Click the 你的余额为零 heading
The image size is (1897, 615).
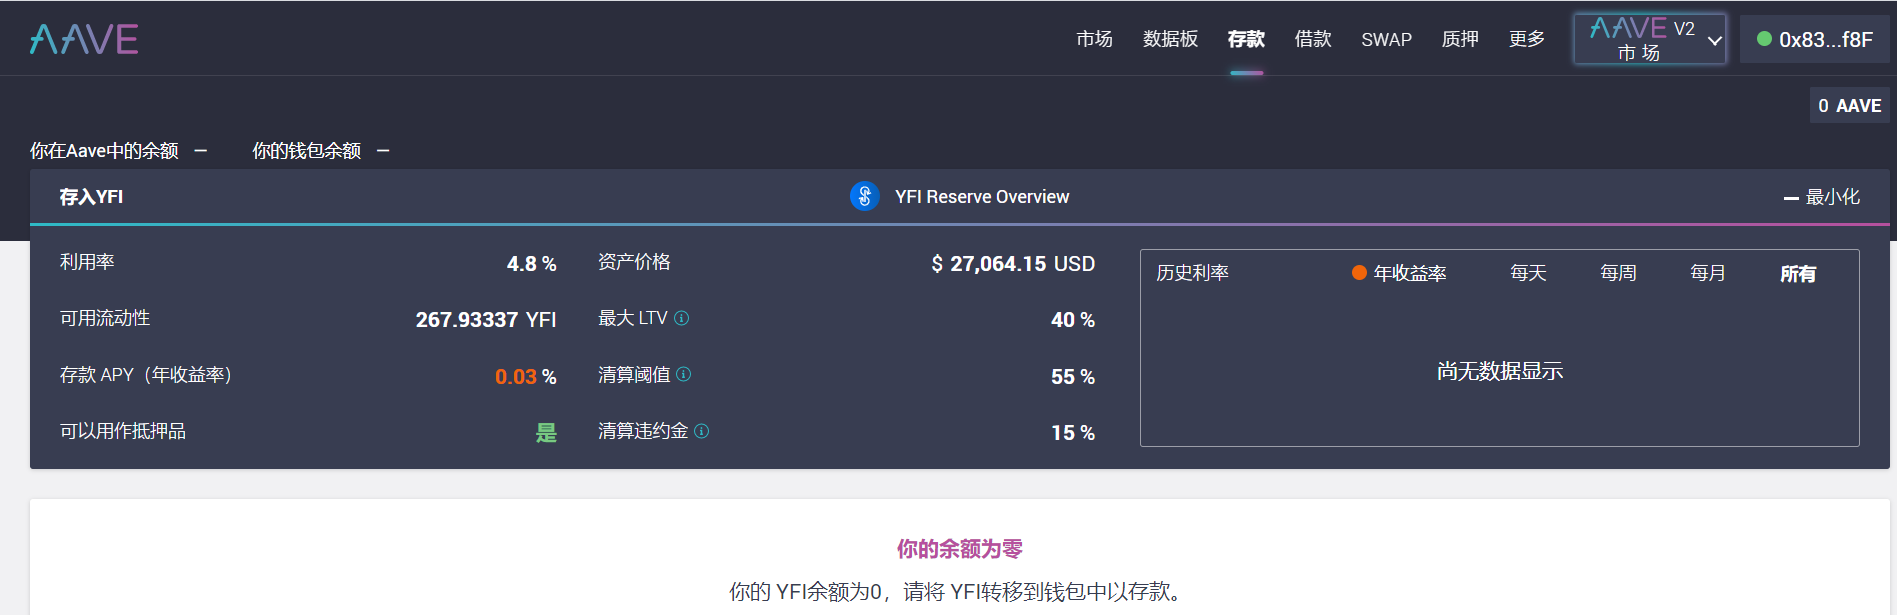click(x=959, y=549)
